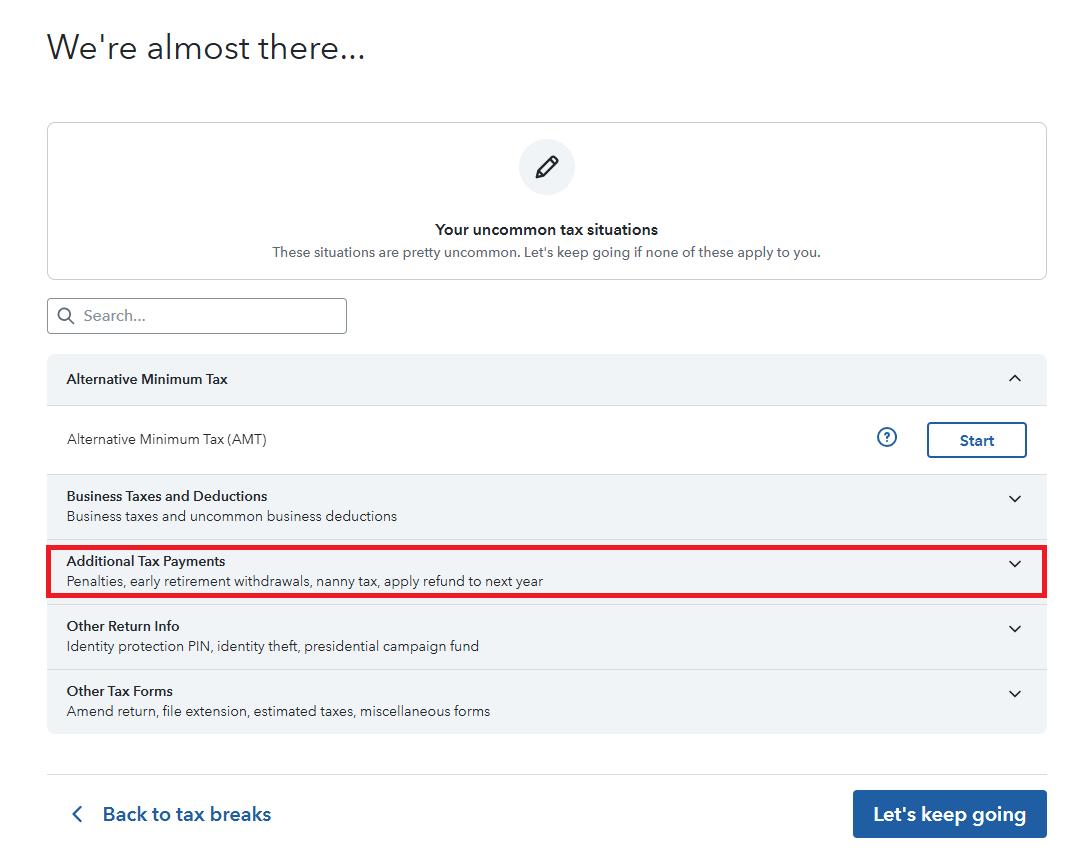
Task: Focus the Search text field
Action: click(210, 316)
